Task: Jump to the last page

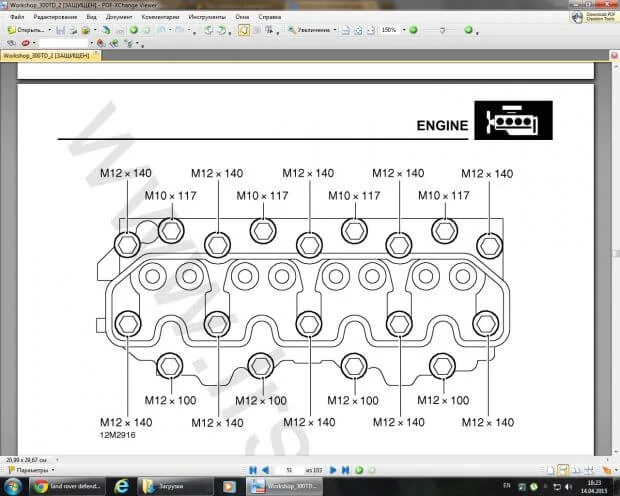Action: click(346, 469)
